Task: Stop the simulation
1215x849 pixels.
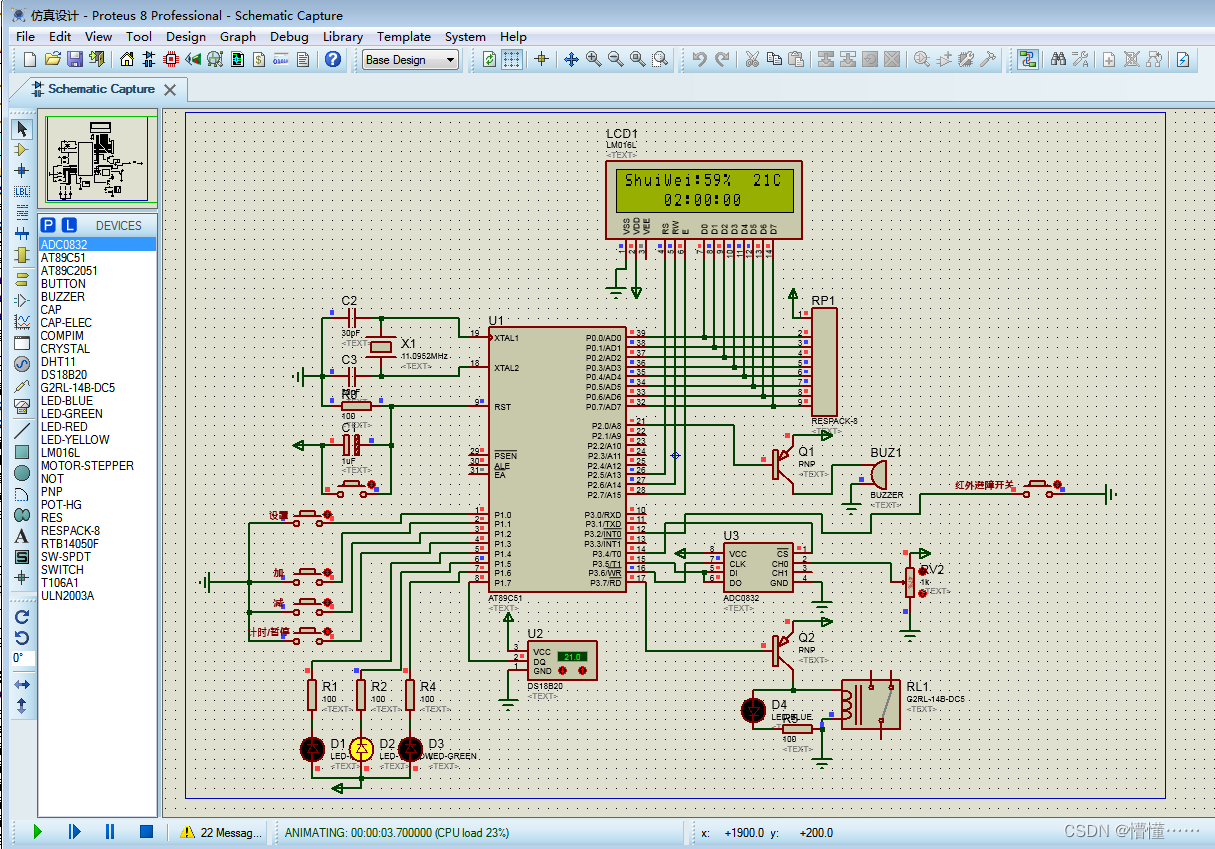Action: click(x=146, y=831)
